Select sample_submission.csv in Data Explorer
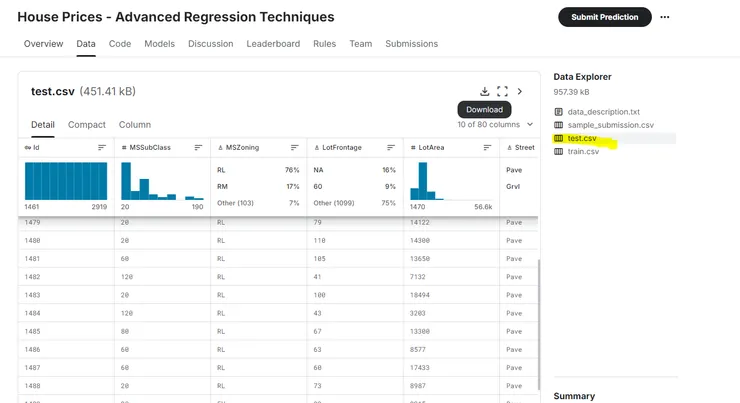740x403 pixels. pyautogui.click(x=610, y=125)
